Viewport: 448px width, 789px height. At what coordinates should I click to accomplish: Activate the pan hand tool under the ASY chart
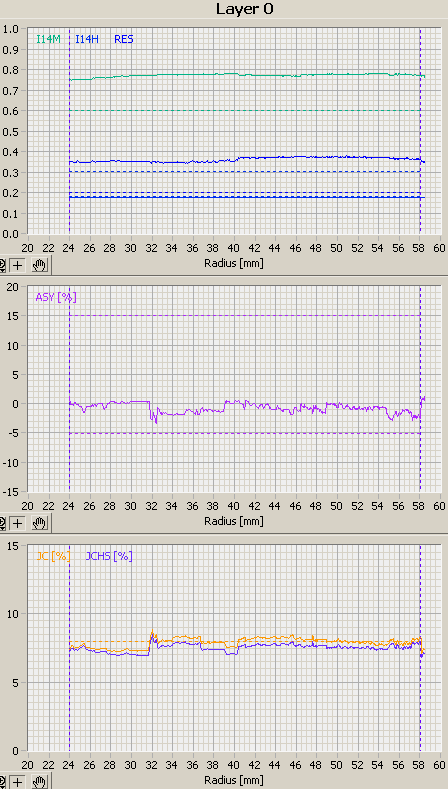39,523
